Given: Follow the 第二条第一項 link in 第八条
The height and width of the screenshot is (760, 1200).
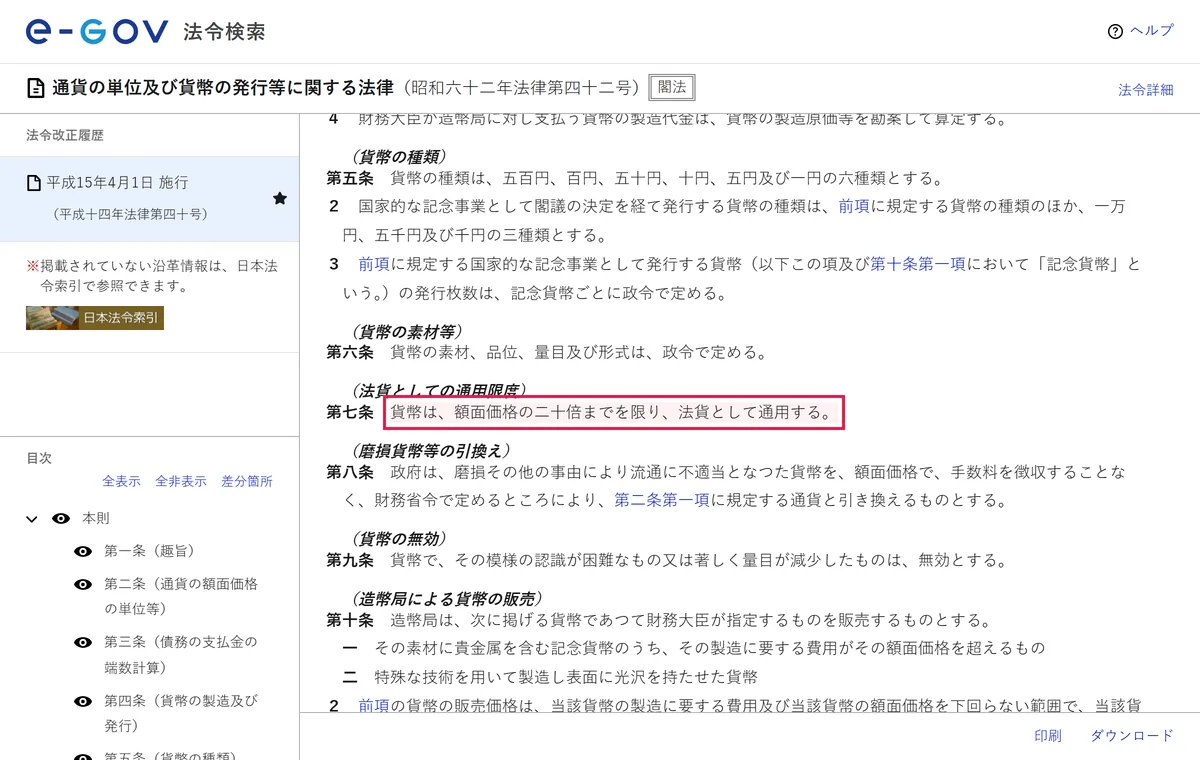Looking at the screenshot, I should pos(662,500).
